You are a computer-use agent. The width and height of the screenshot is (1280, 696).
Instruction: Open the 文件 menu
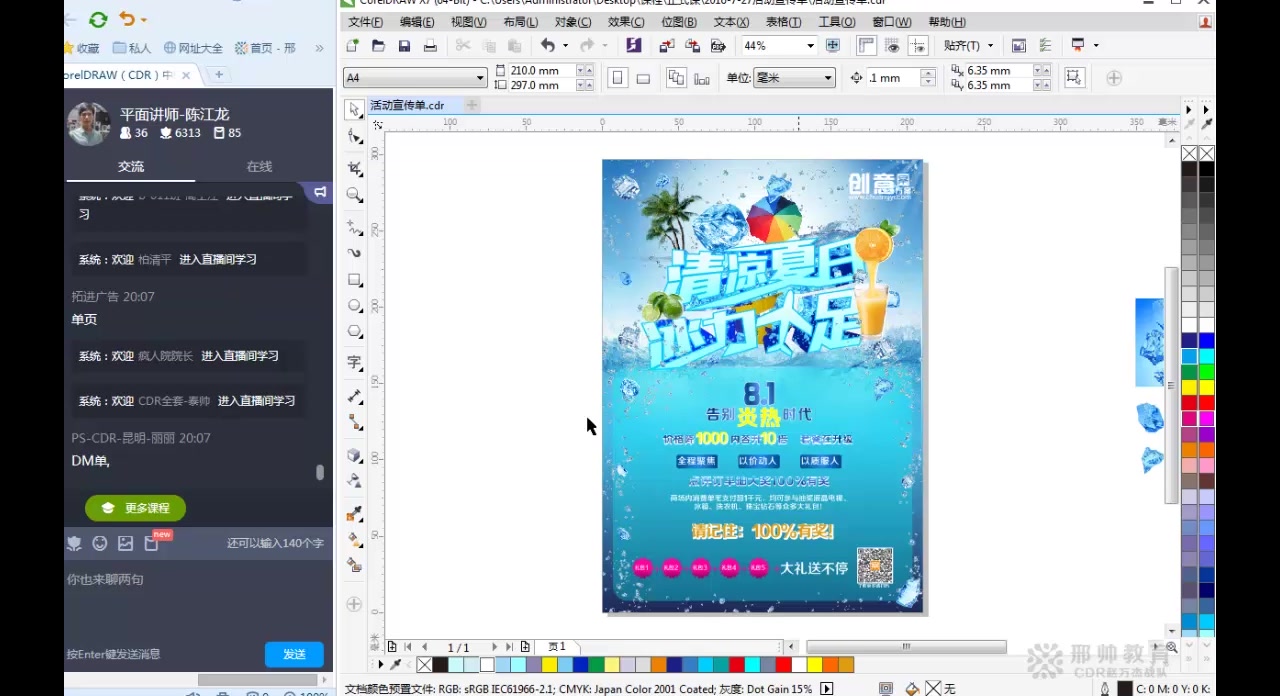coord(362,21)
